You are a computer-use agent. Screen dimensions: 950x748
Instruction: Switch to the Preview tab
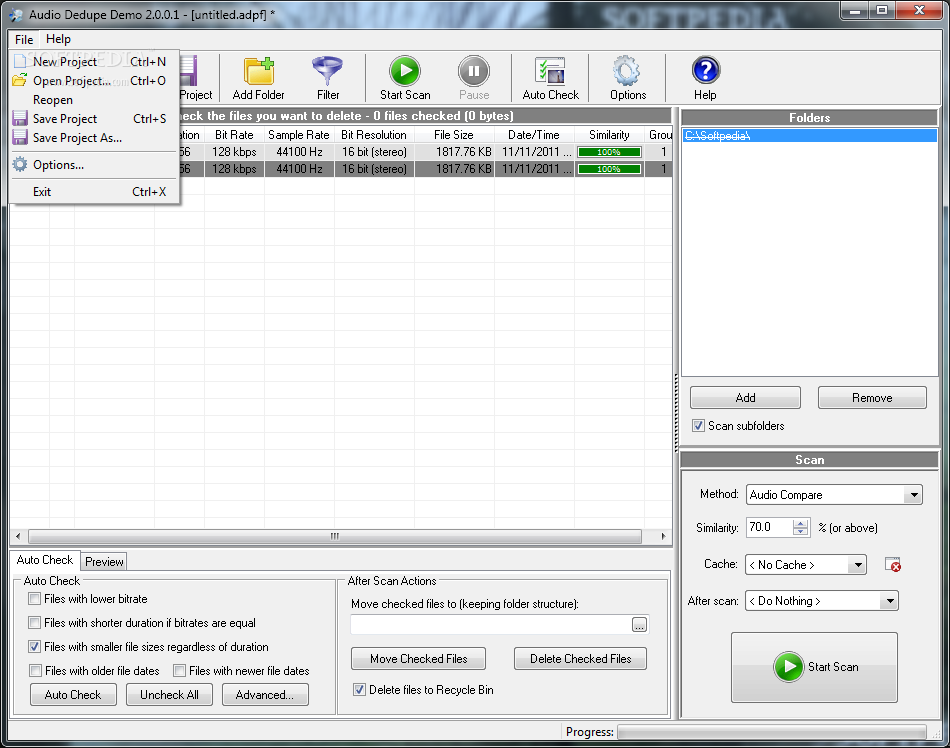coord(104,561)
